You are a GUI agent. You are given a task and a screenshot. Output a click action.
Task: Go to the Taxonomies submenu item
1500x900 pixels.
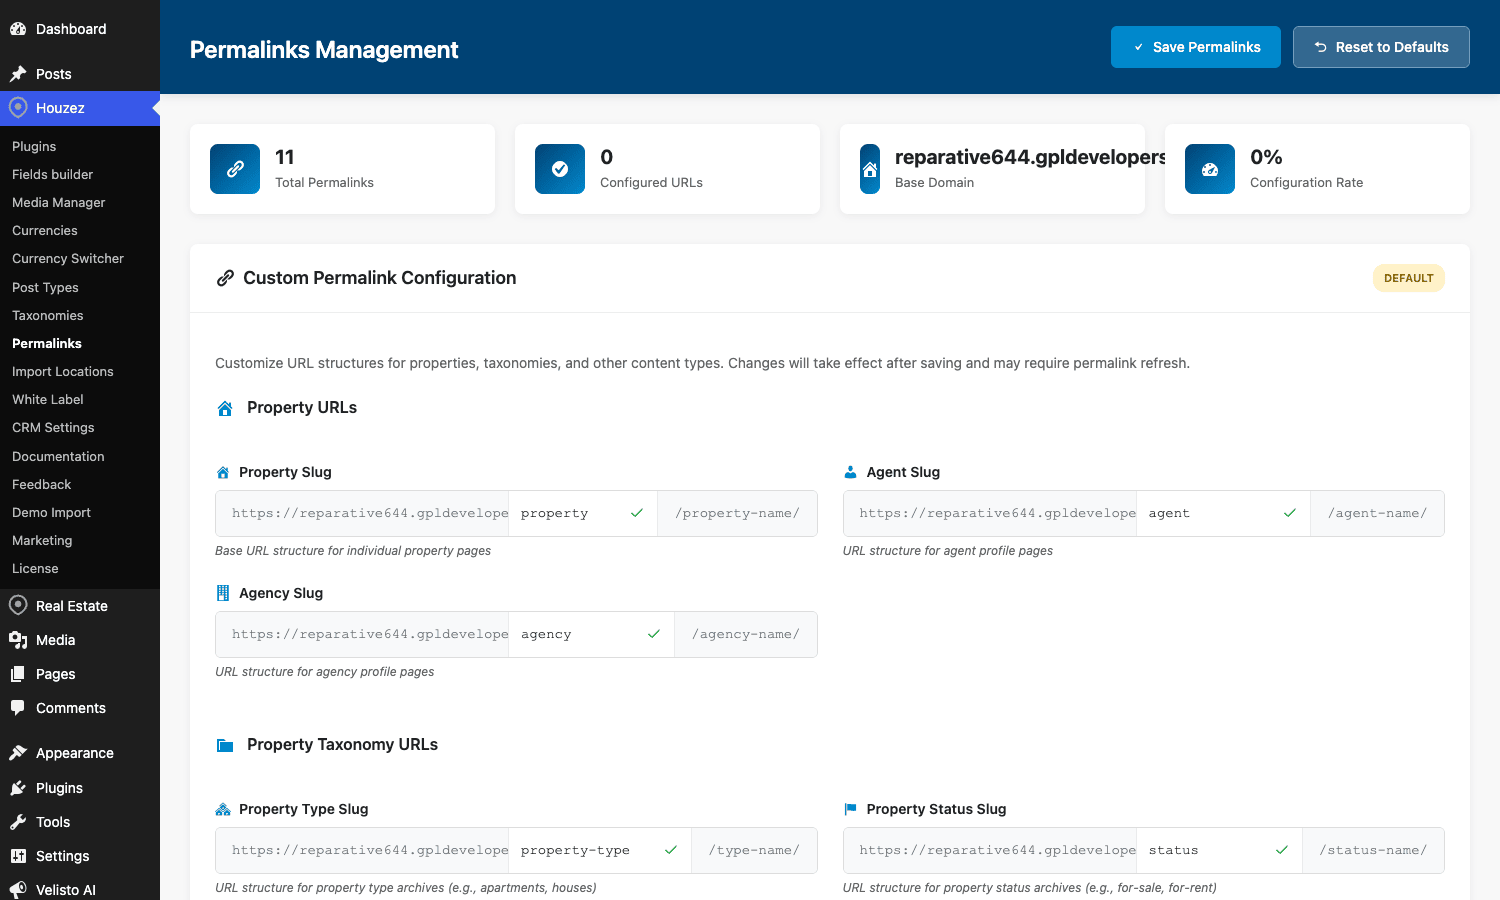click(47, 315)
